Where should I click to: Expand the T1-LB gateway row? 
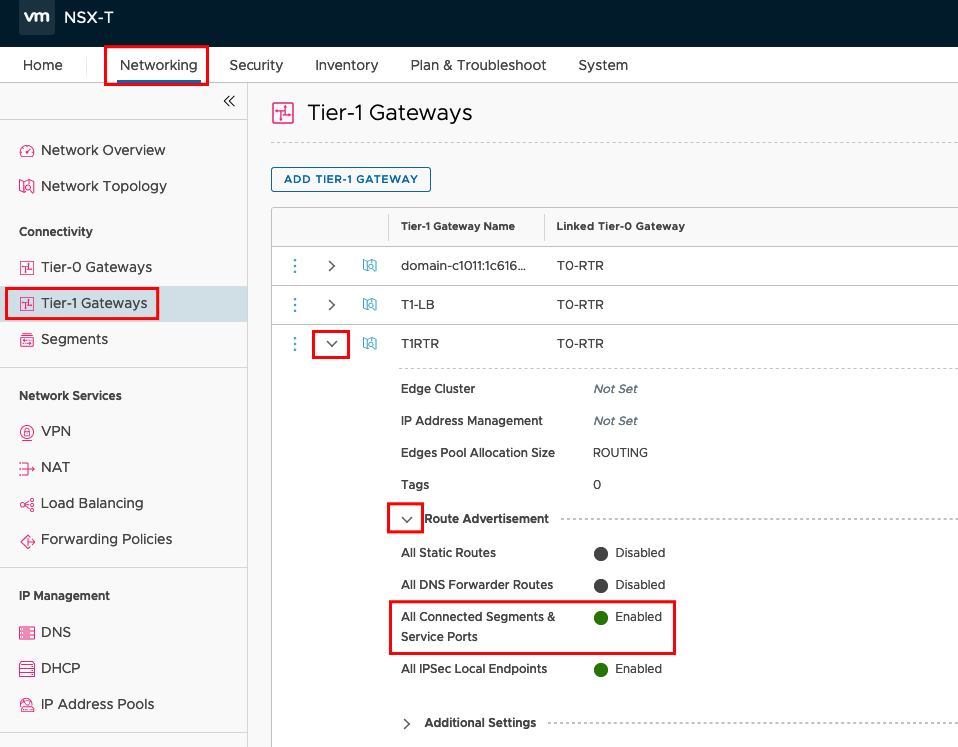(332, 305)
